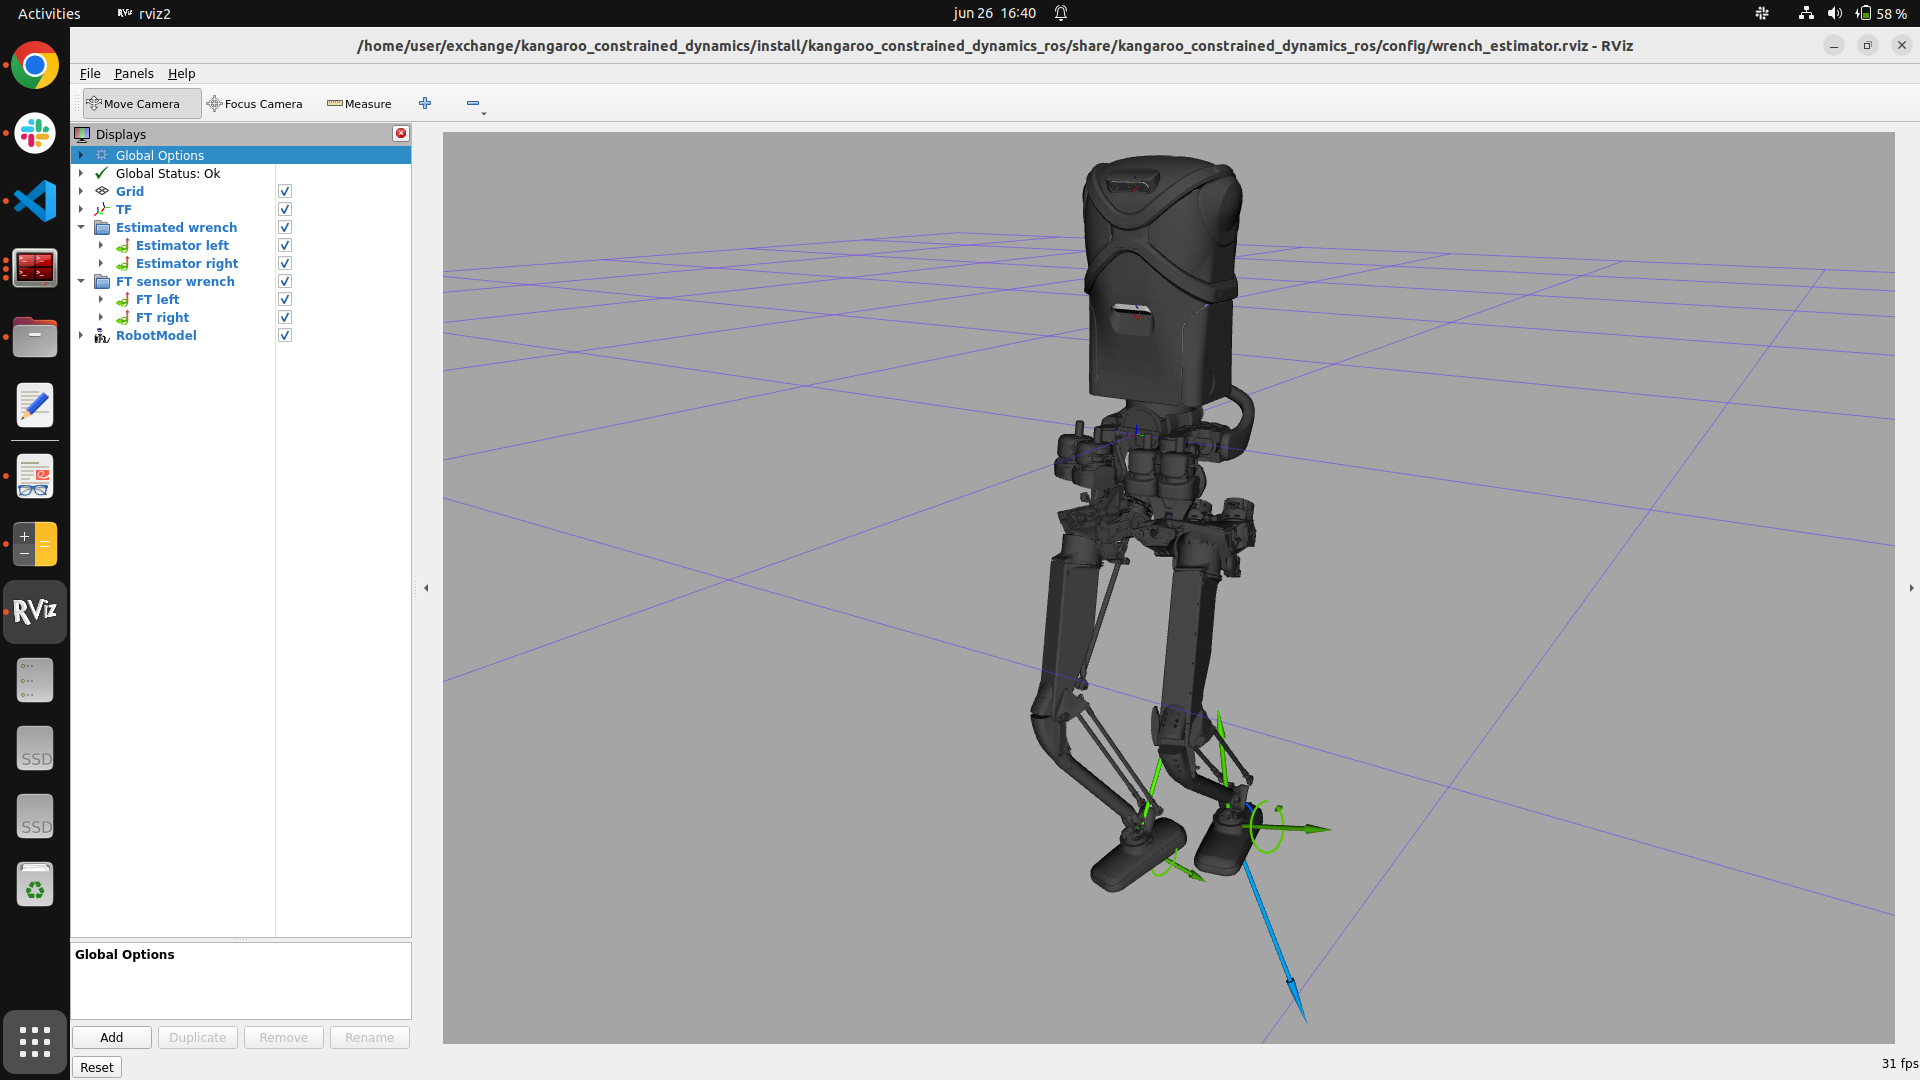The width and height of the screenshot is (1920, 1080).
Task: Click the FT right wrench icon
Action: tap(122, 317)
